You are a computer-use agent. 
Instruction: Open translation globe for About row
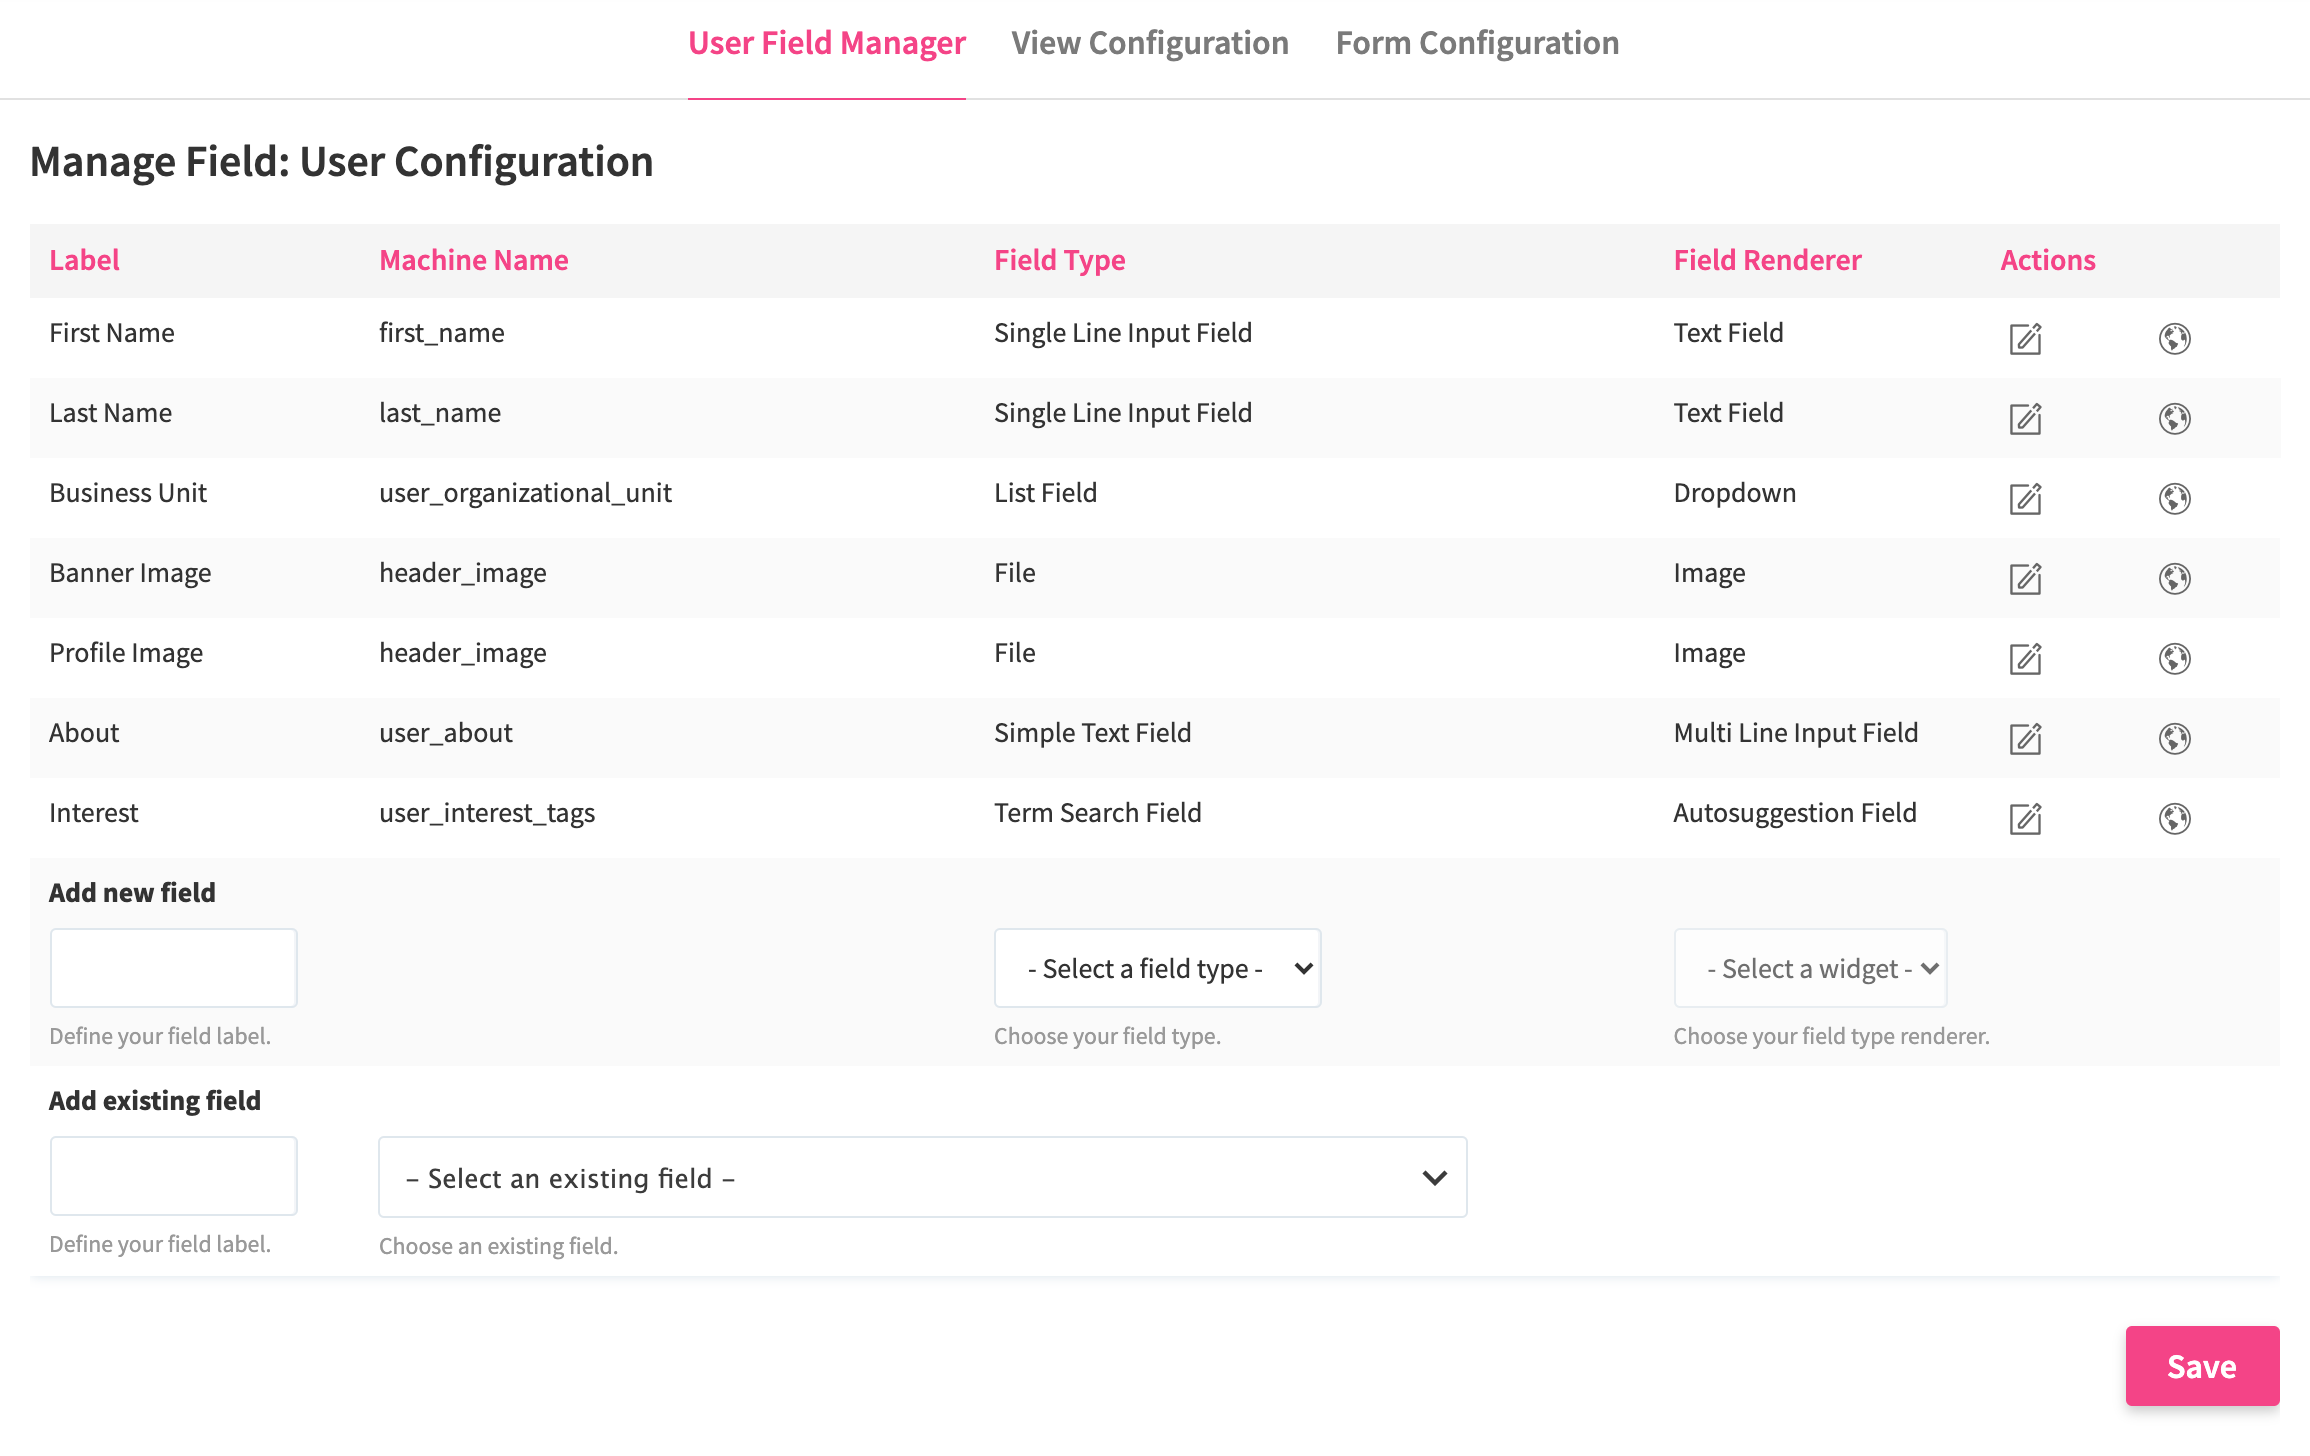tap(2174, 739)
